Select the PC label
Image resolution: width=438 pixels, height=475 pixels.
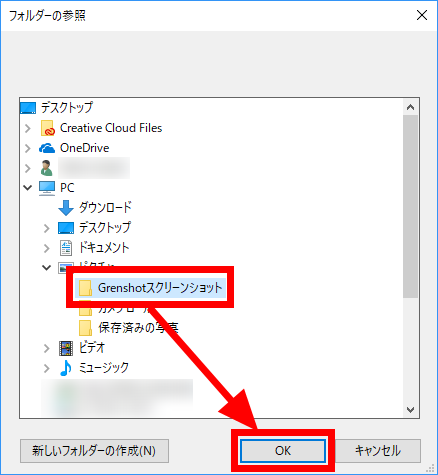point(67,188)
